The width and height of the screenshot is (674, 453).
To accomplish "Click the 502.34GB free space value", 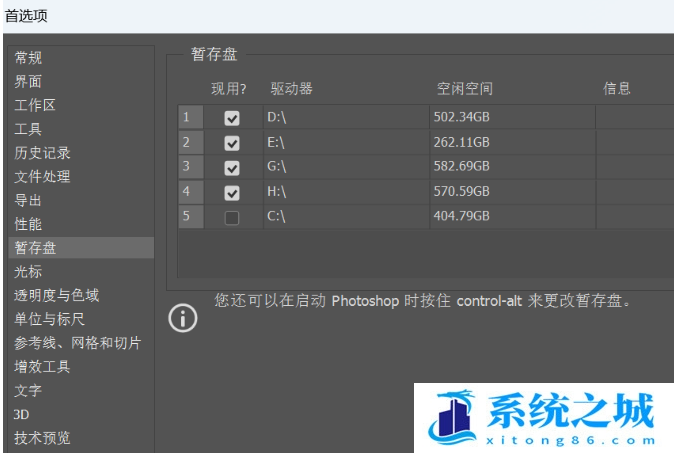I will coord(462,117).
